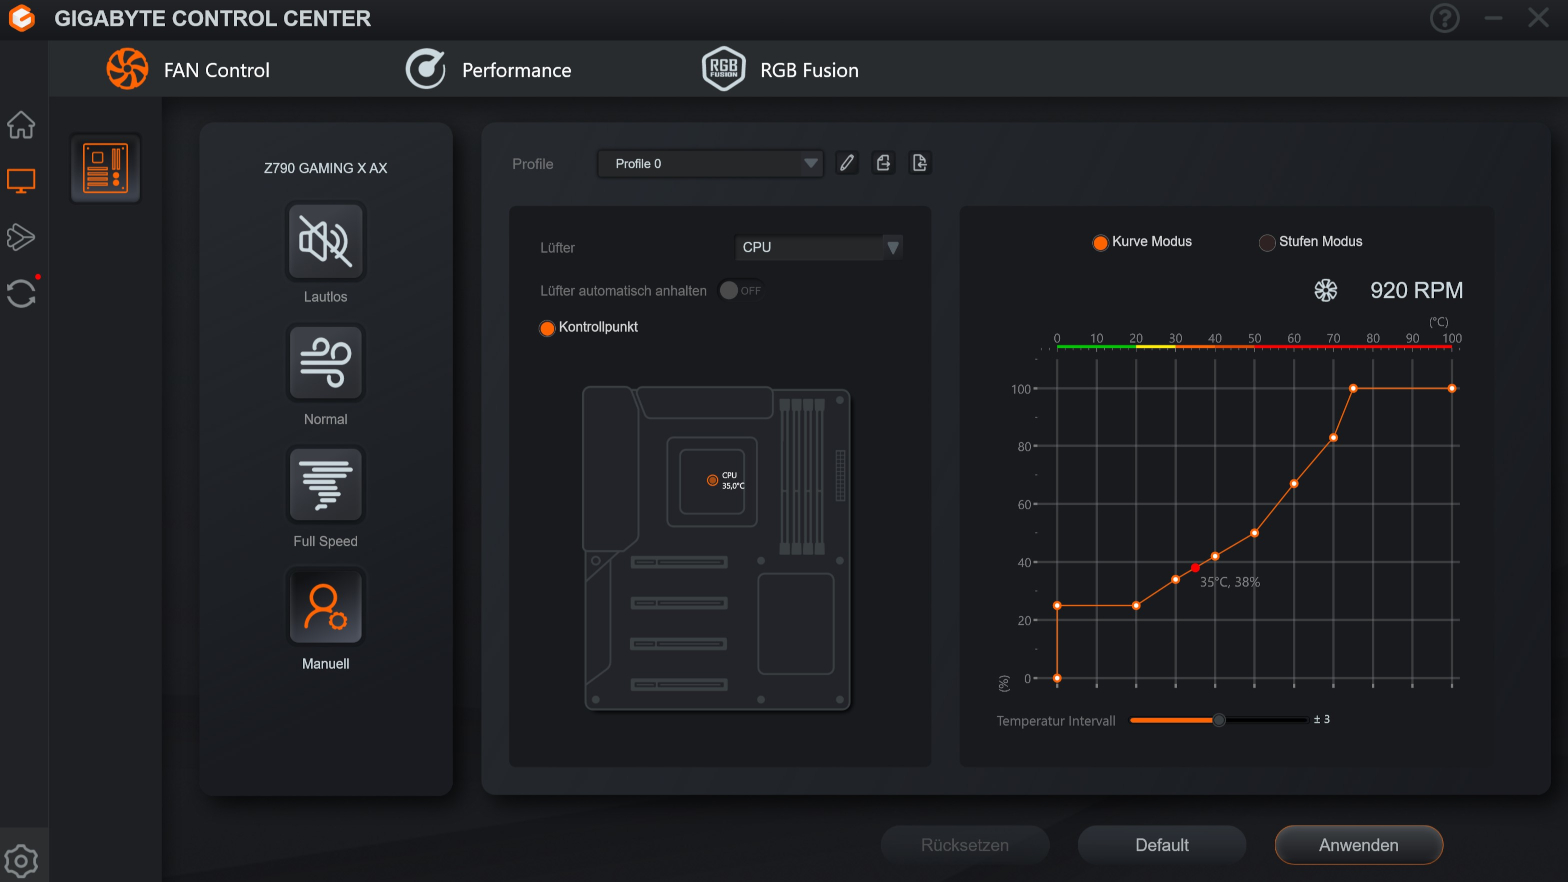Click the rename profile pencil icon
Viewport: 1568px width, 882px height.
(847, 163)
